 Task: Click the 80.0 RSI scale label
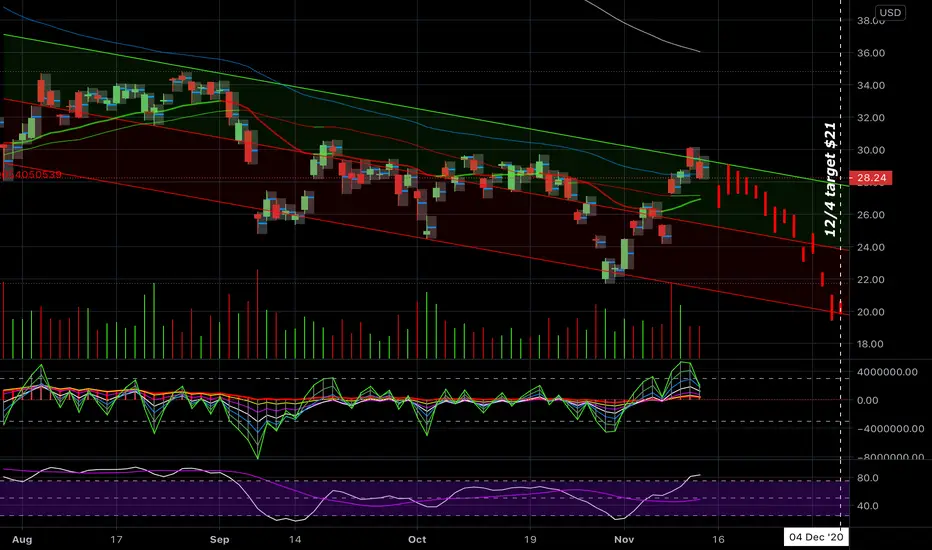click(x=868, y=477)
